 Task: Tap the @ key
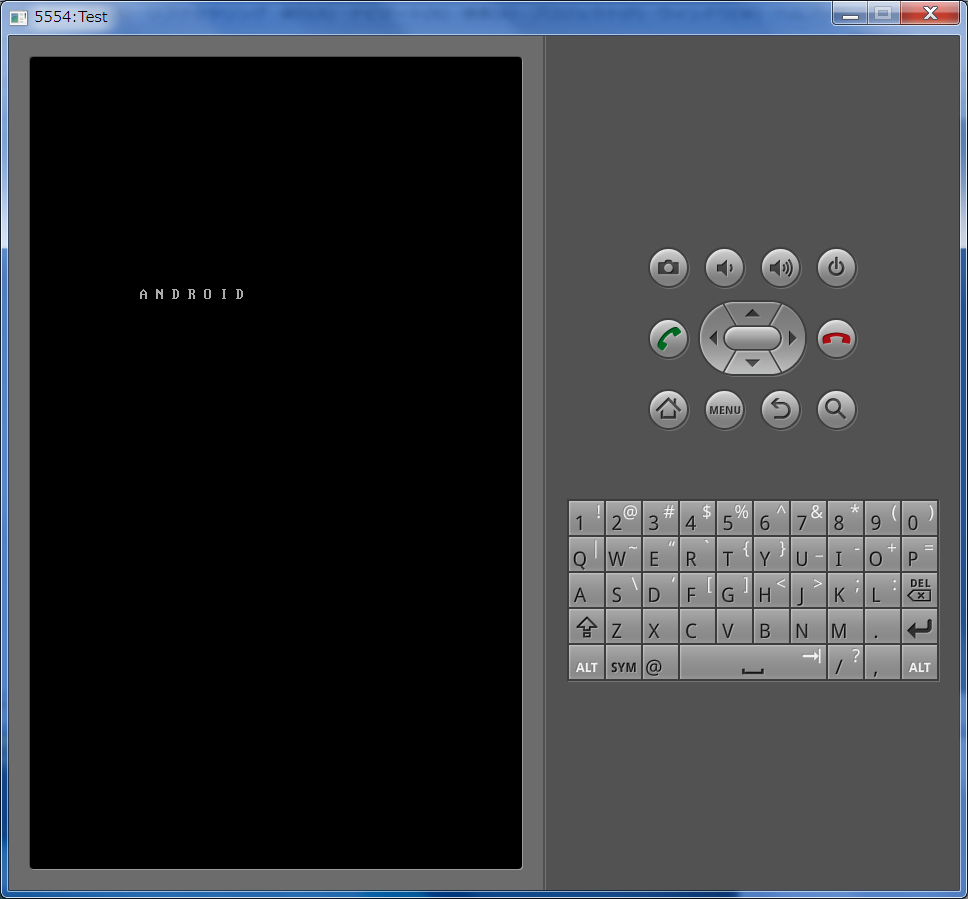660,663
